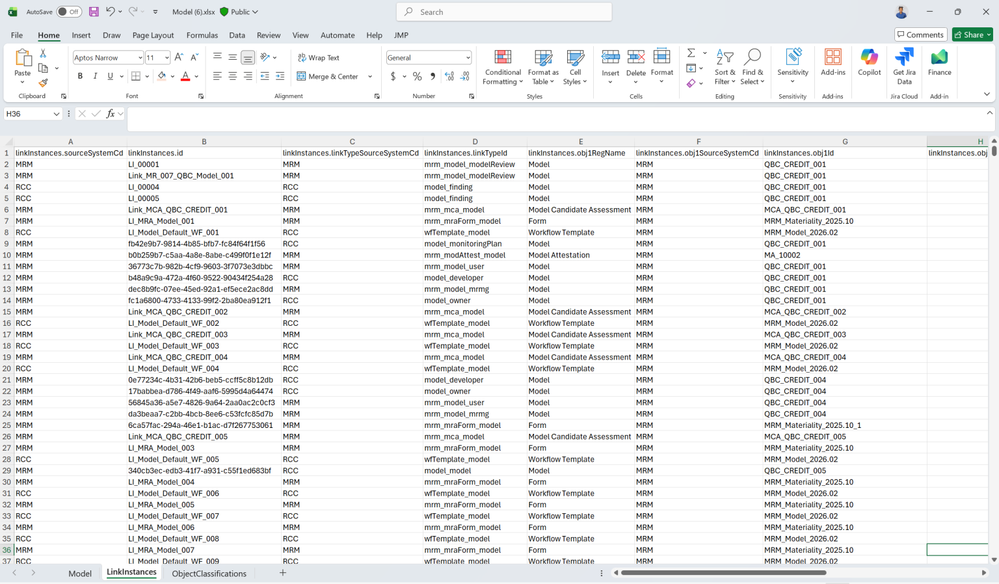This screenshot has height=584, width=999.
Task: Click the horizontal scrollbar thumb
Action: coord(723,573)
